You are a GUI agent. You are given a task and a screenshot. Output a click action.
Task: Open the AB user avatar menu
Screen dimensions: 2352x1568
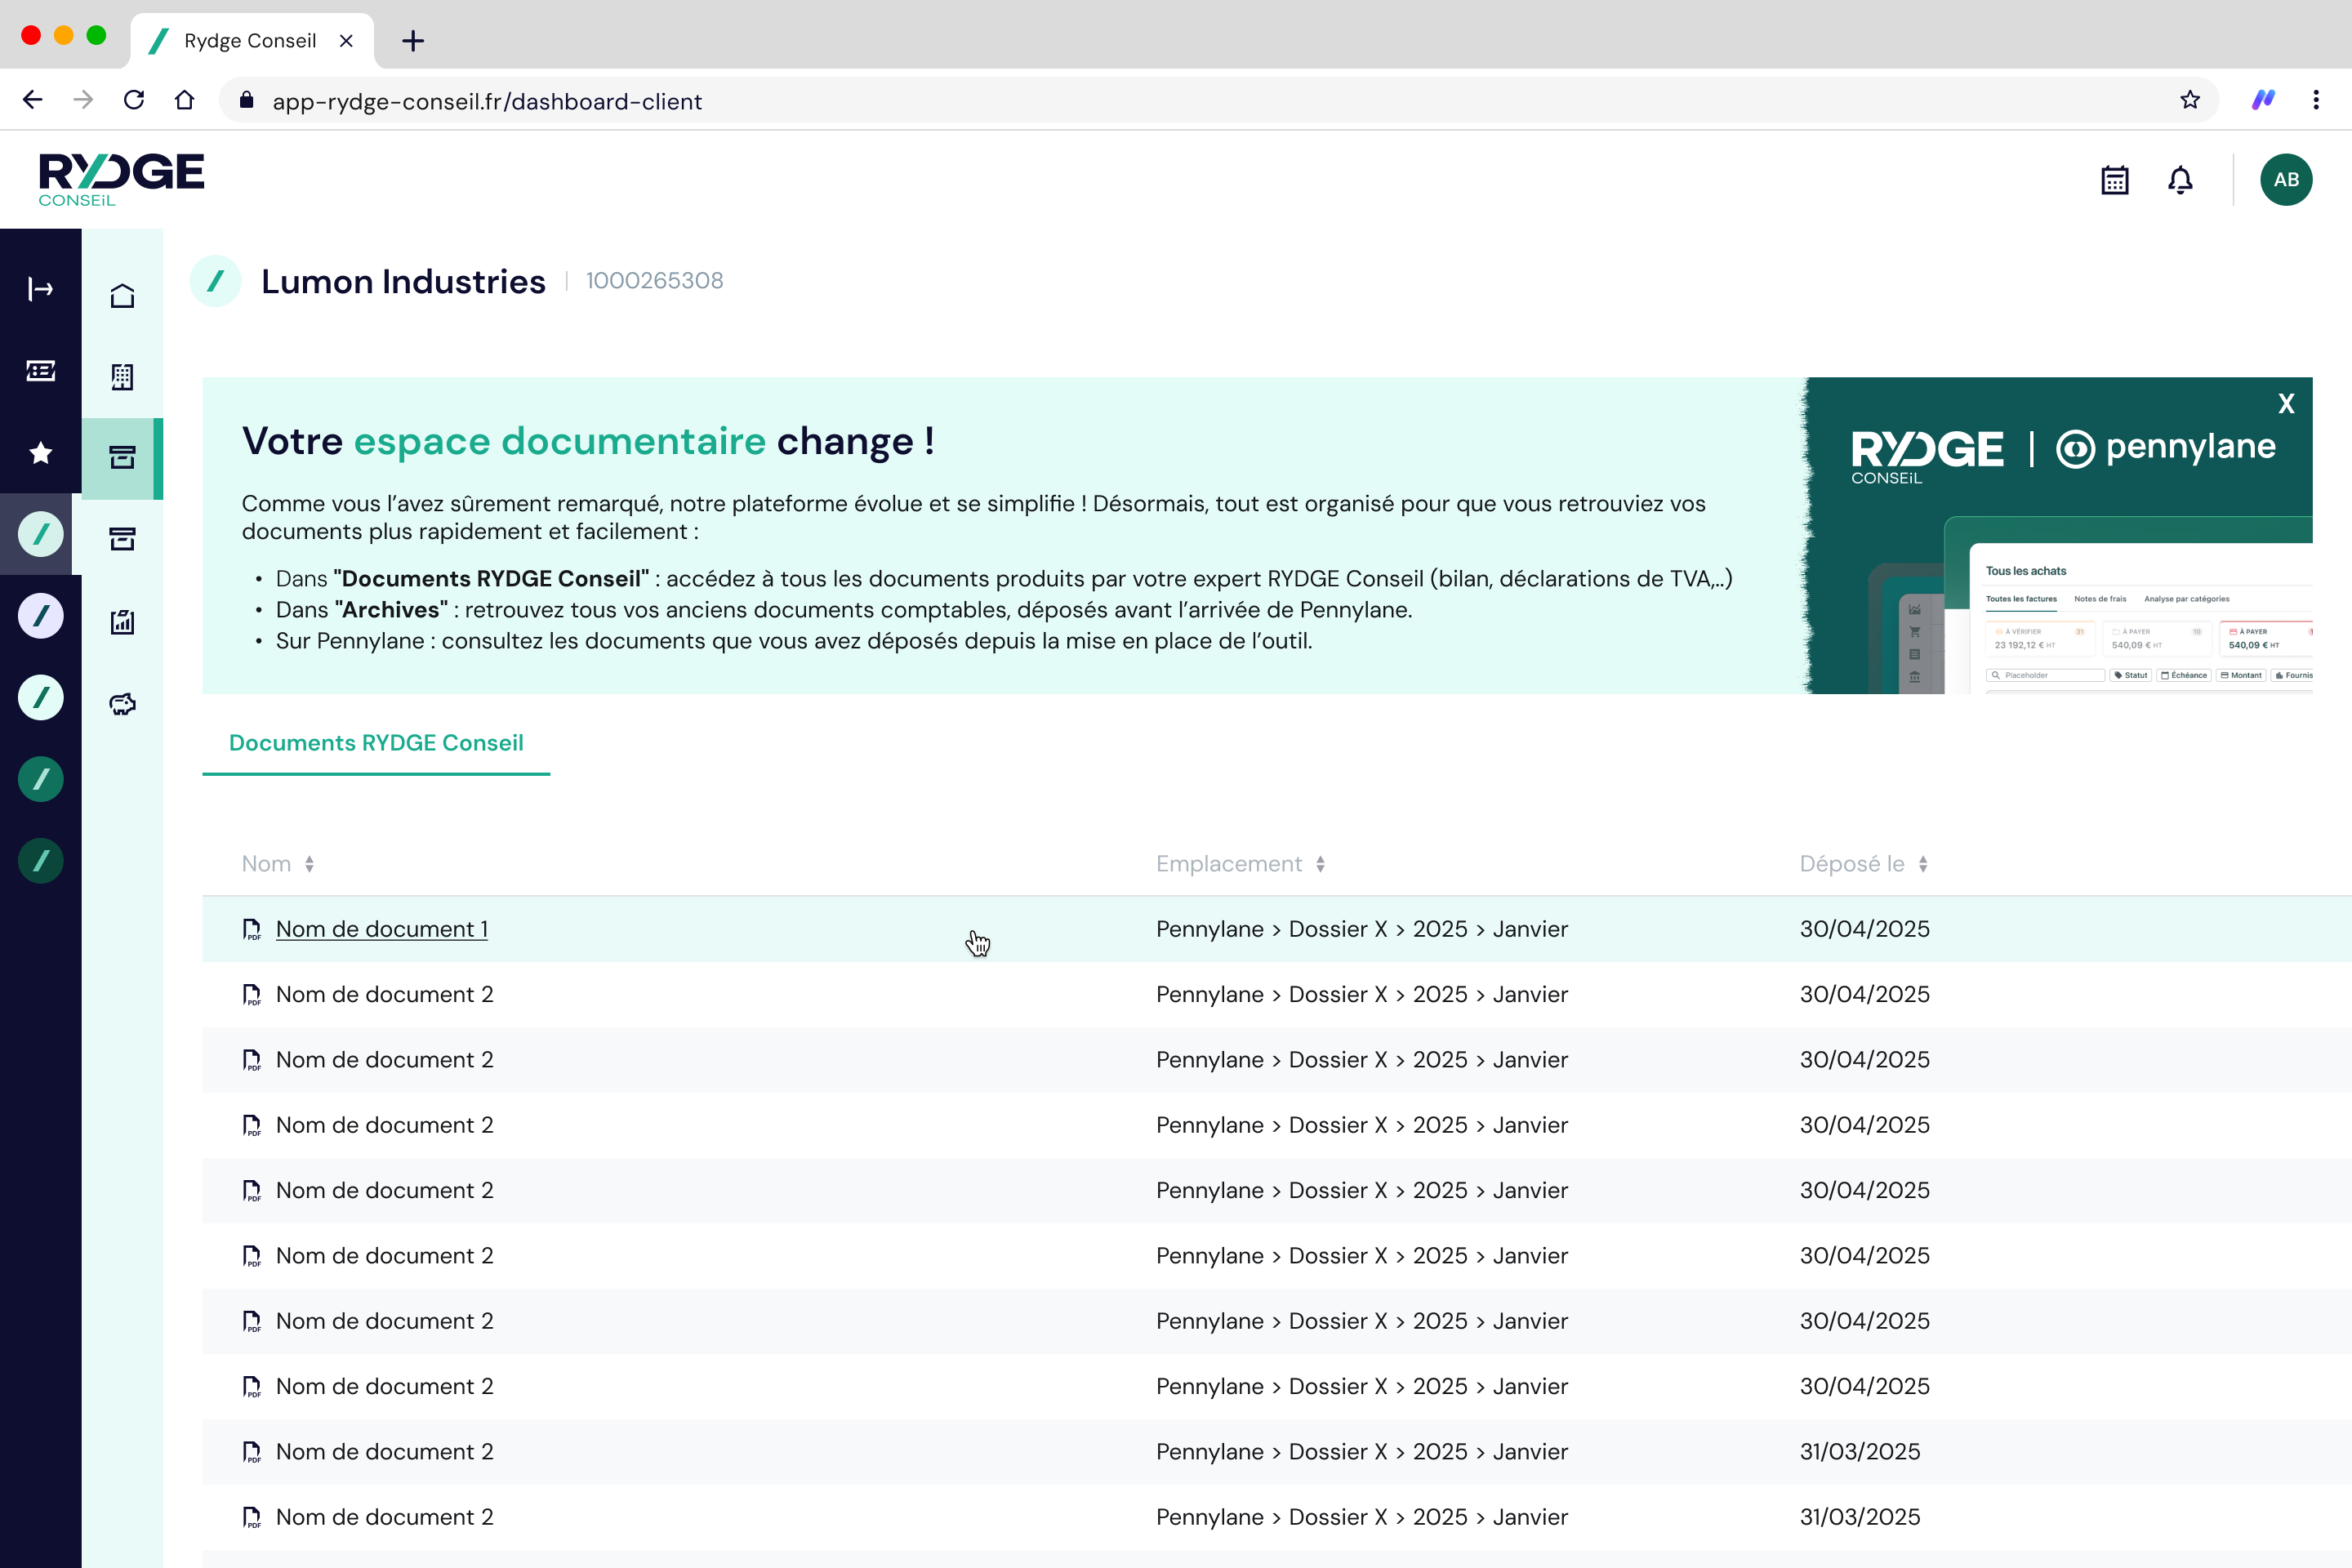pyautogui.click(x=2285, y=180)
